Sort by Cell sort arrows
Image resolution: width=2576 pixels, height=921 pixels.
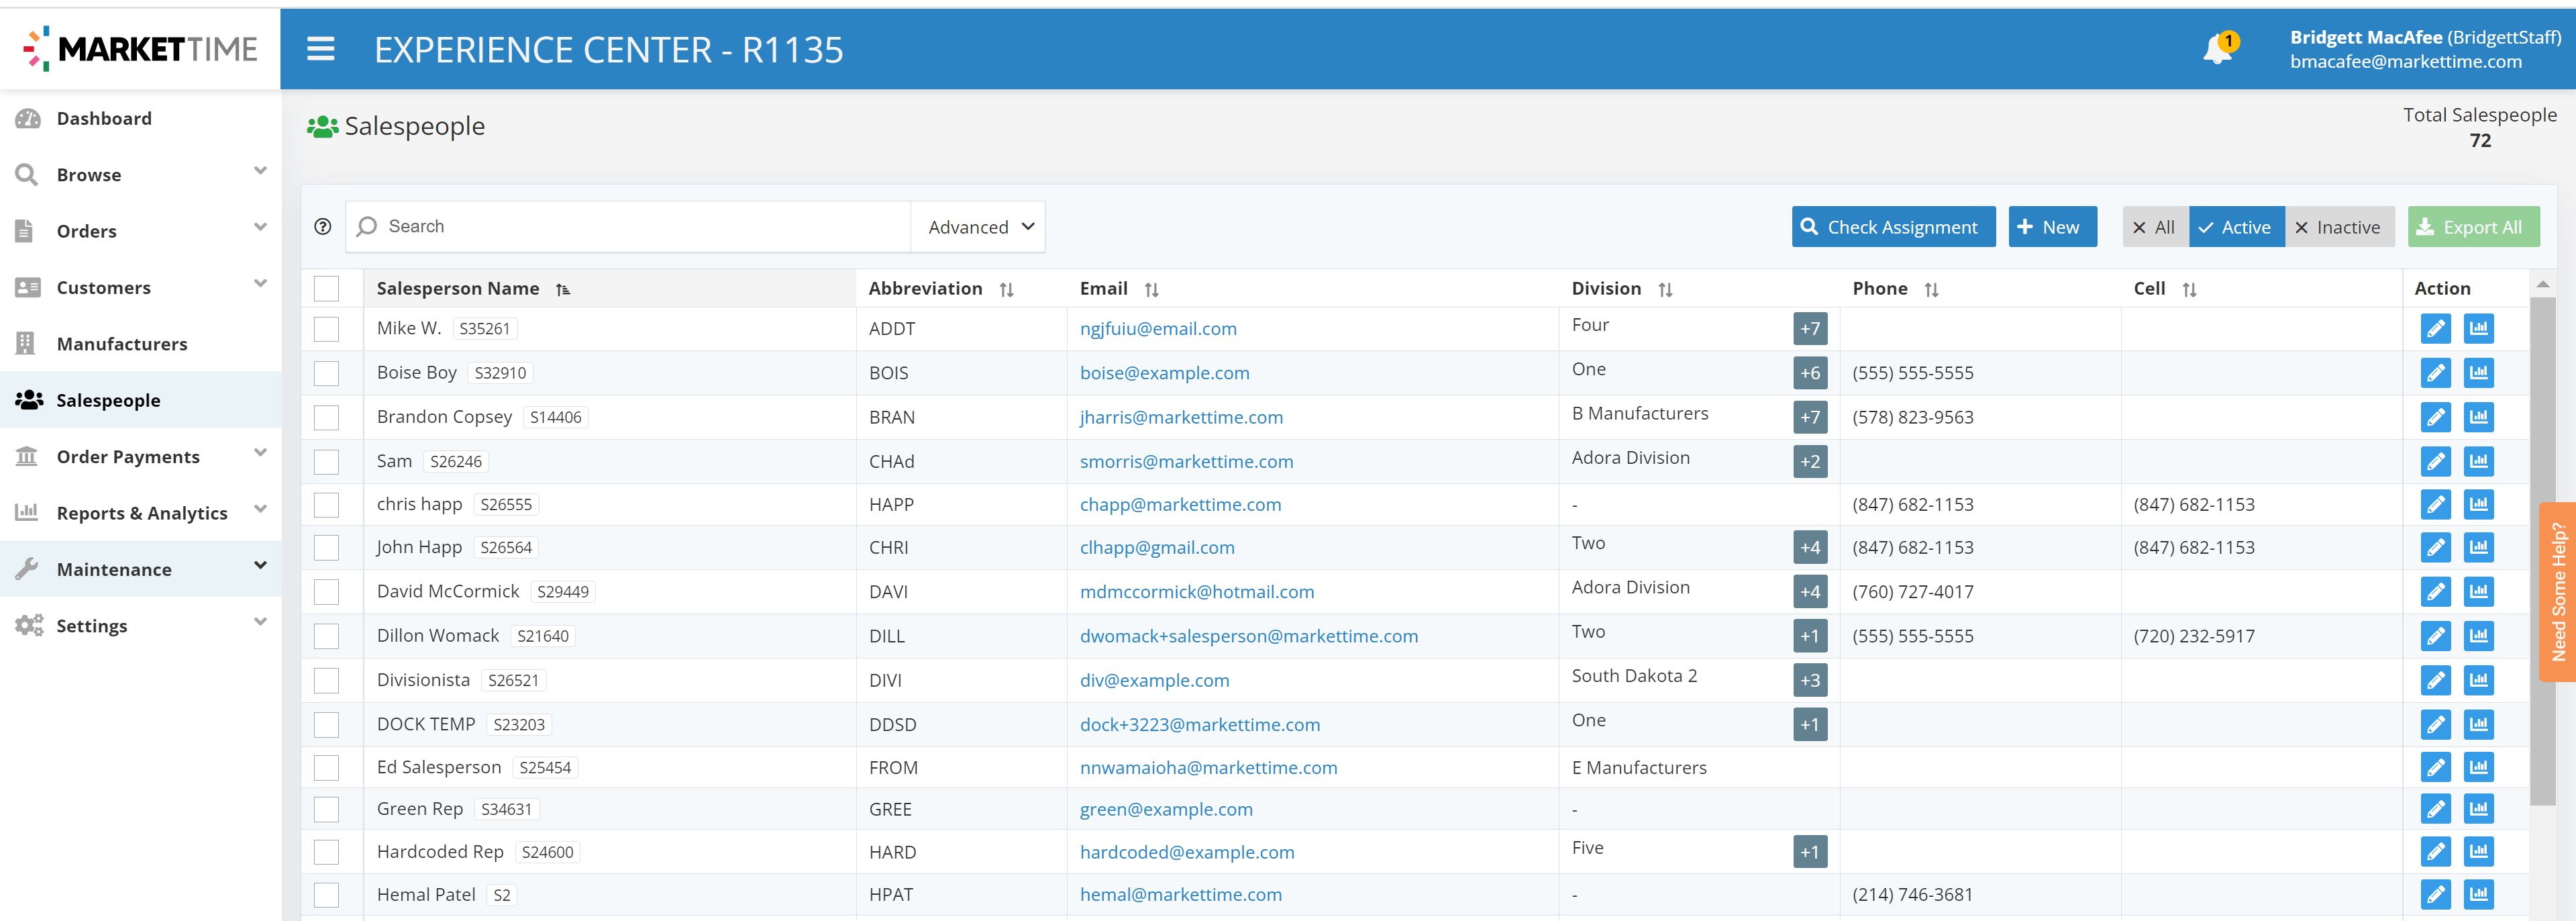pyautogui.click(x=2189, y=289)
